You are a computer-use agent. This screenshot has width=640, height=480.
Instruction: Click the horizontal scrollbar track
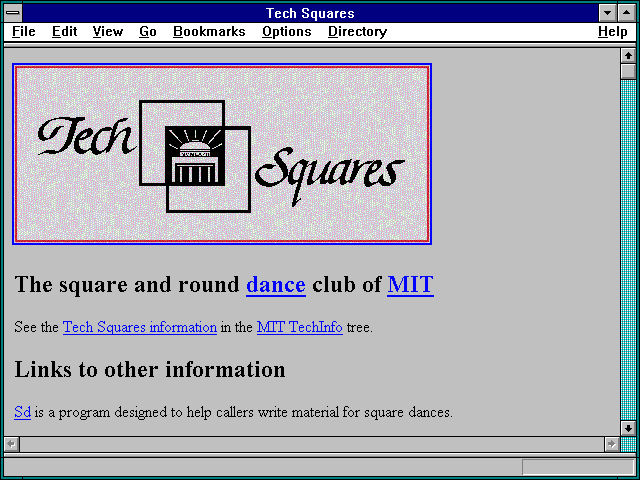click(311, 444)
